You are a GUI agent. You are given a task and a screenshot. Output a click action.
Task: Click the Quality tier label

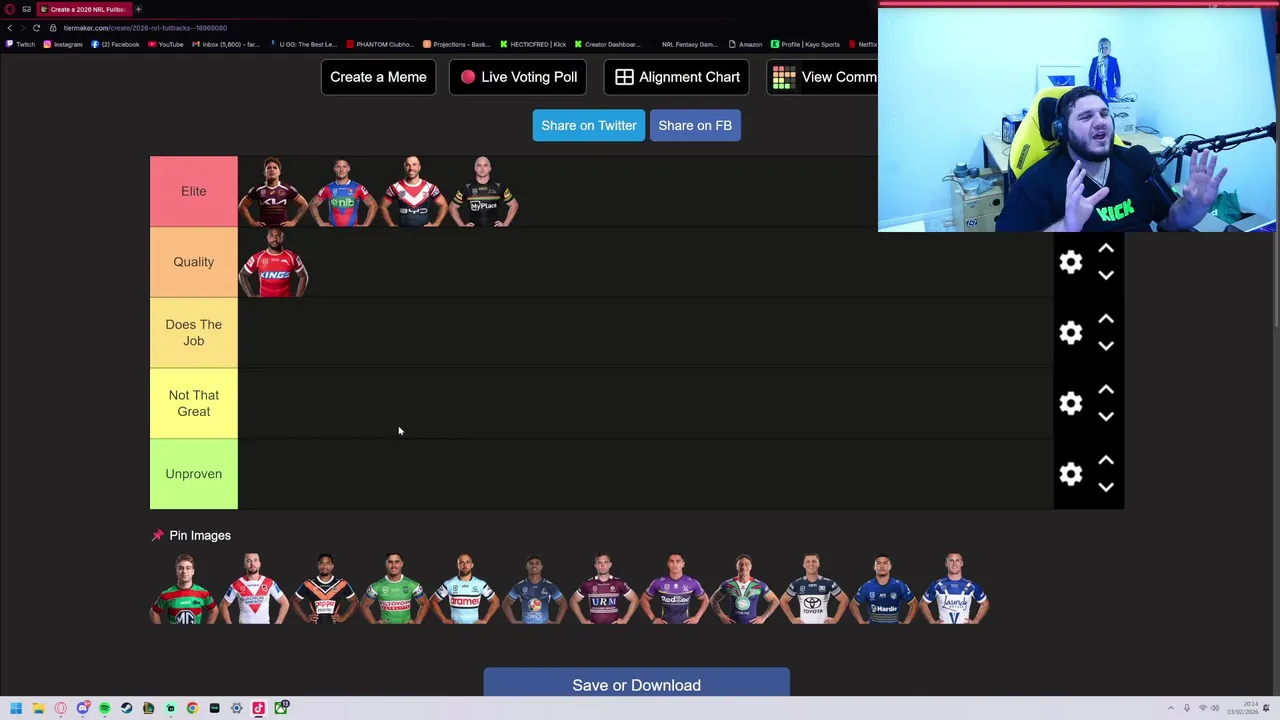(x=194, y=262)
